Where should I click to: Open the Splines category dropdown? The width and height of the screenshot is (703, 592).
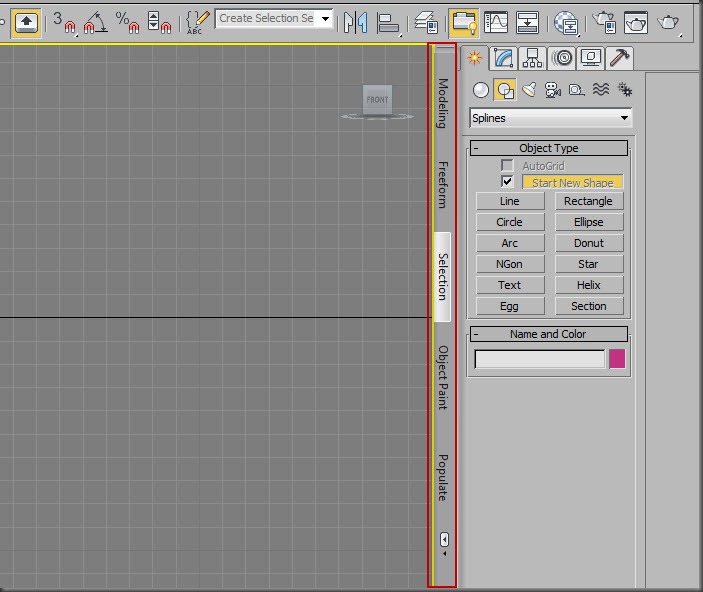(551, 118)
